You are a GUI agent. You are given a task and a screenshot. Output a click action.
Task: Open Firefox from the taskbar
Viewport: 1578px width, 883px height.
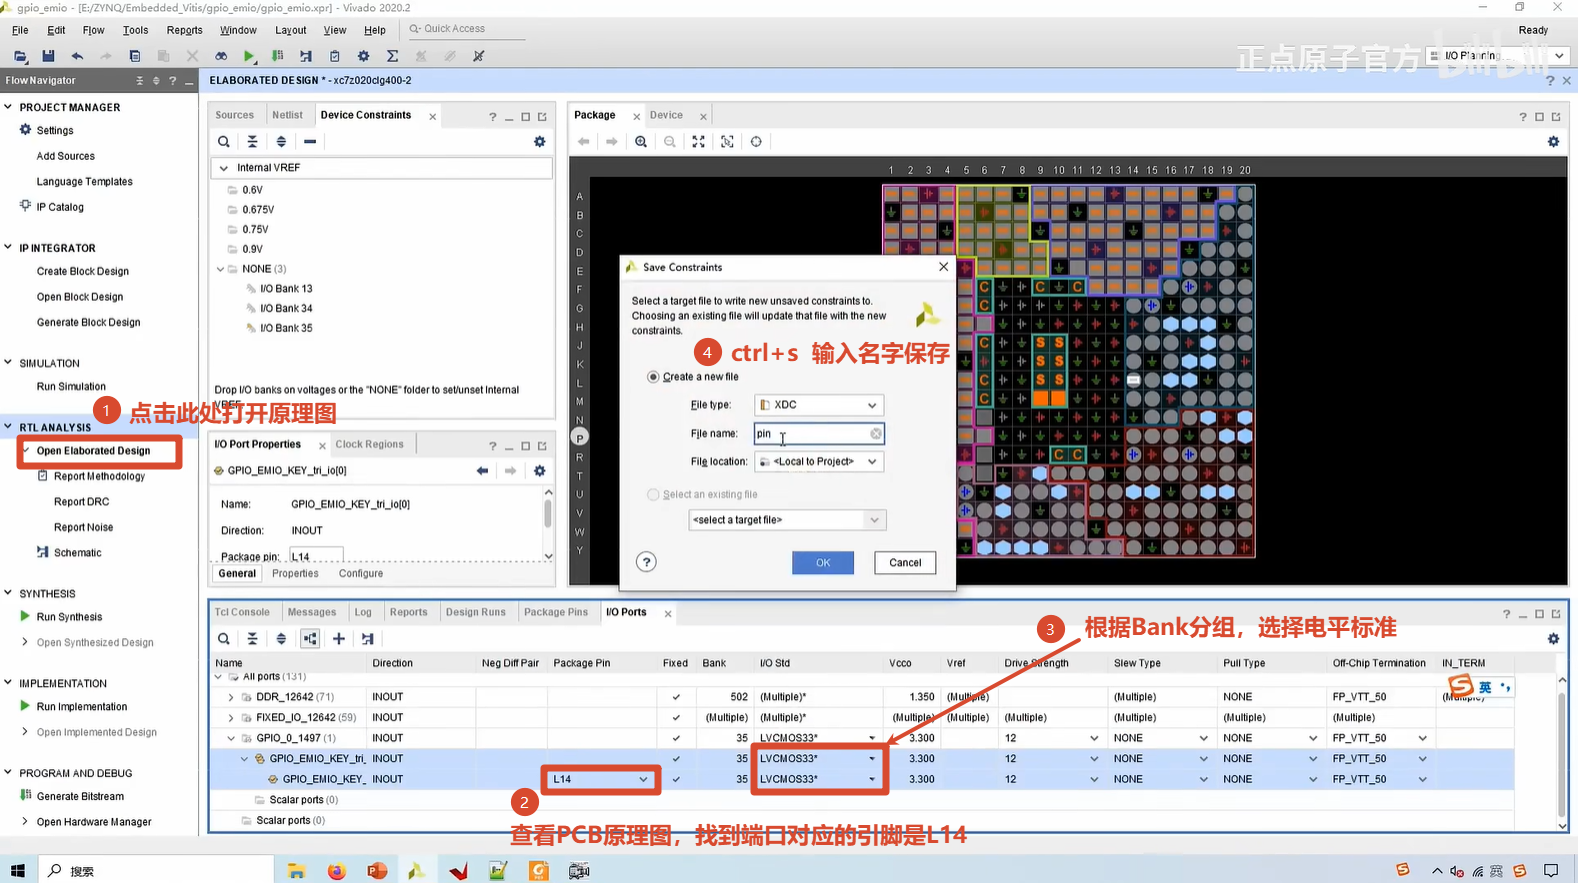coord(336,871)
